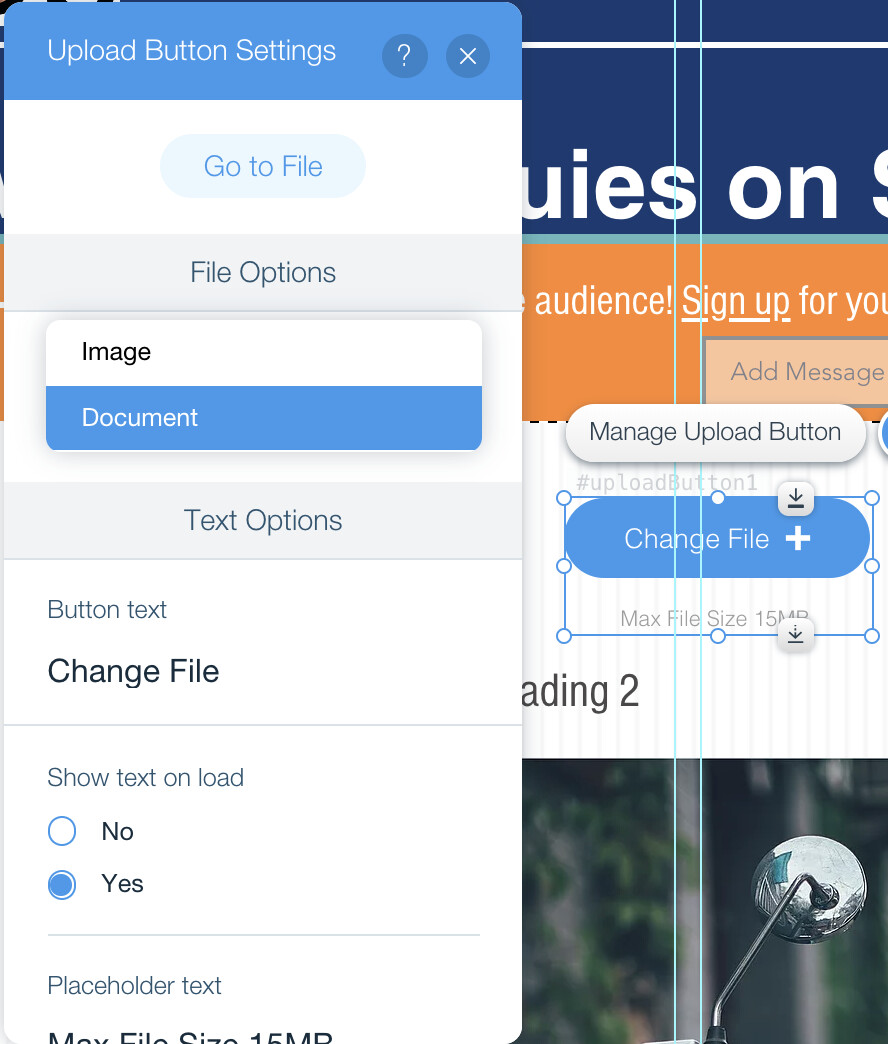
Task: Click the top download-arrow handle on upload button
Action: point(795,499)
